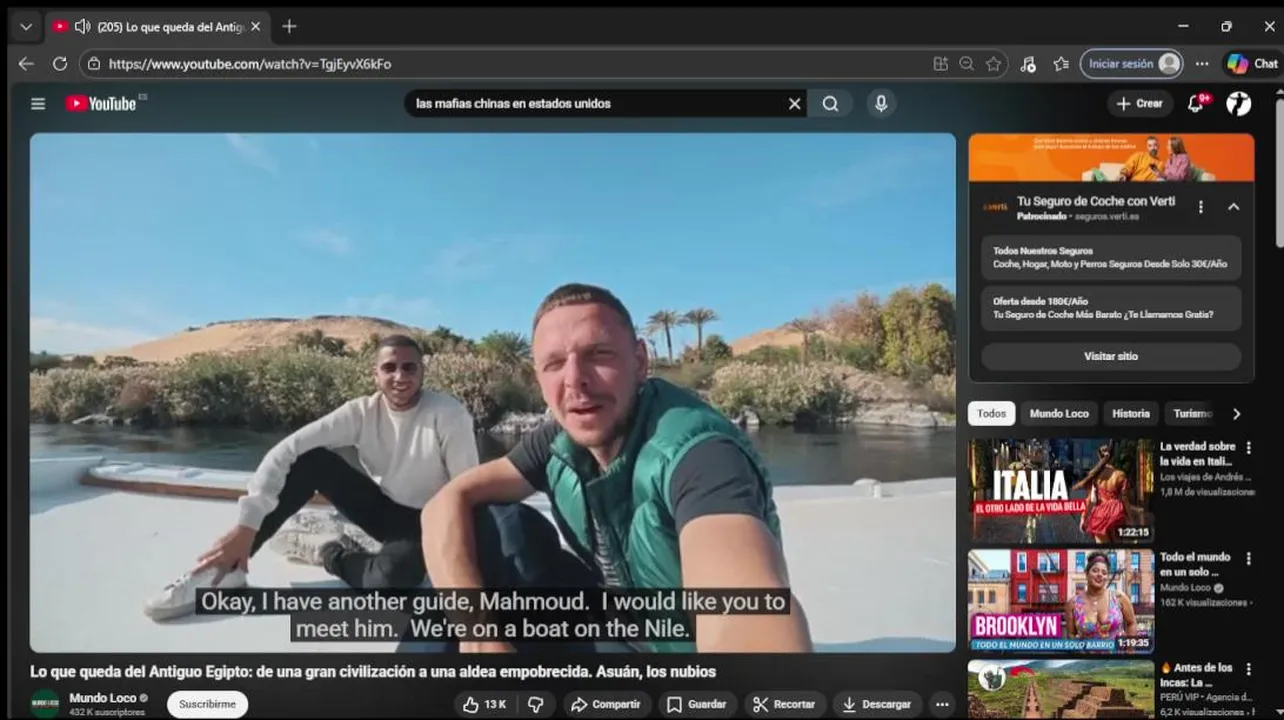Screen dimensions: 1284x720
Task: Open the account avatar menu
Action: tap(1239, 103)
